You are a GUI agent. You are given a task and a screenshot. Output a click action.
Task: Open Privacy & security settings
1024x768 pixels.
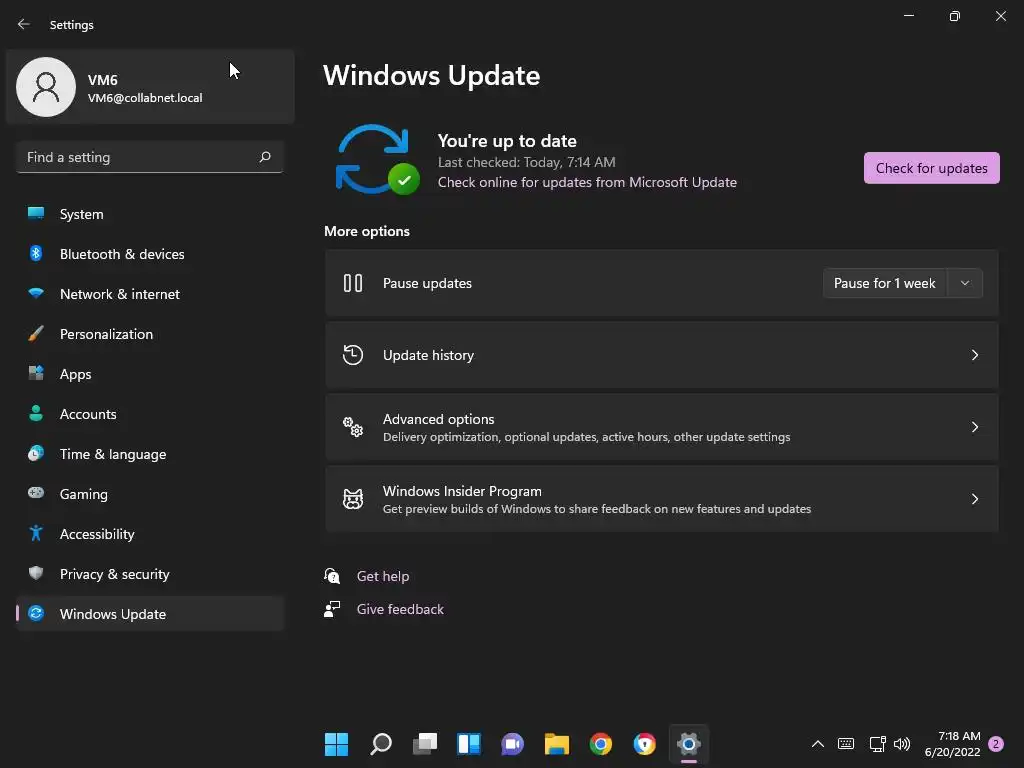tap(150, 574)
